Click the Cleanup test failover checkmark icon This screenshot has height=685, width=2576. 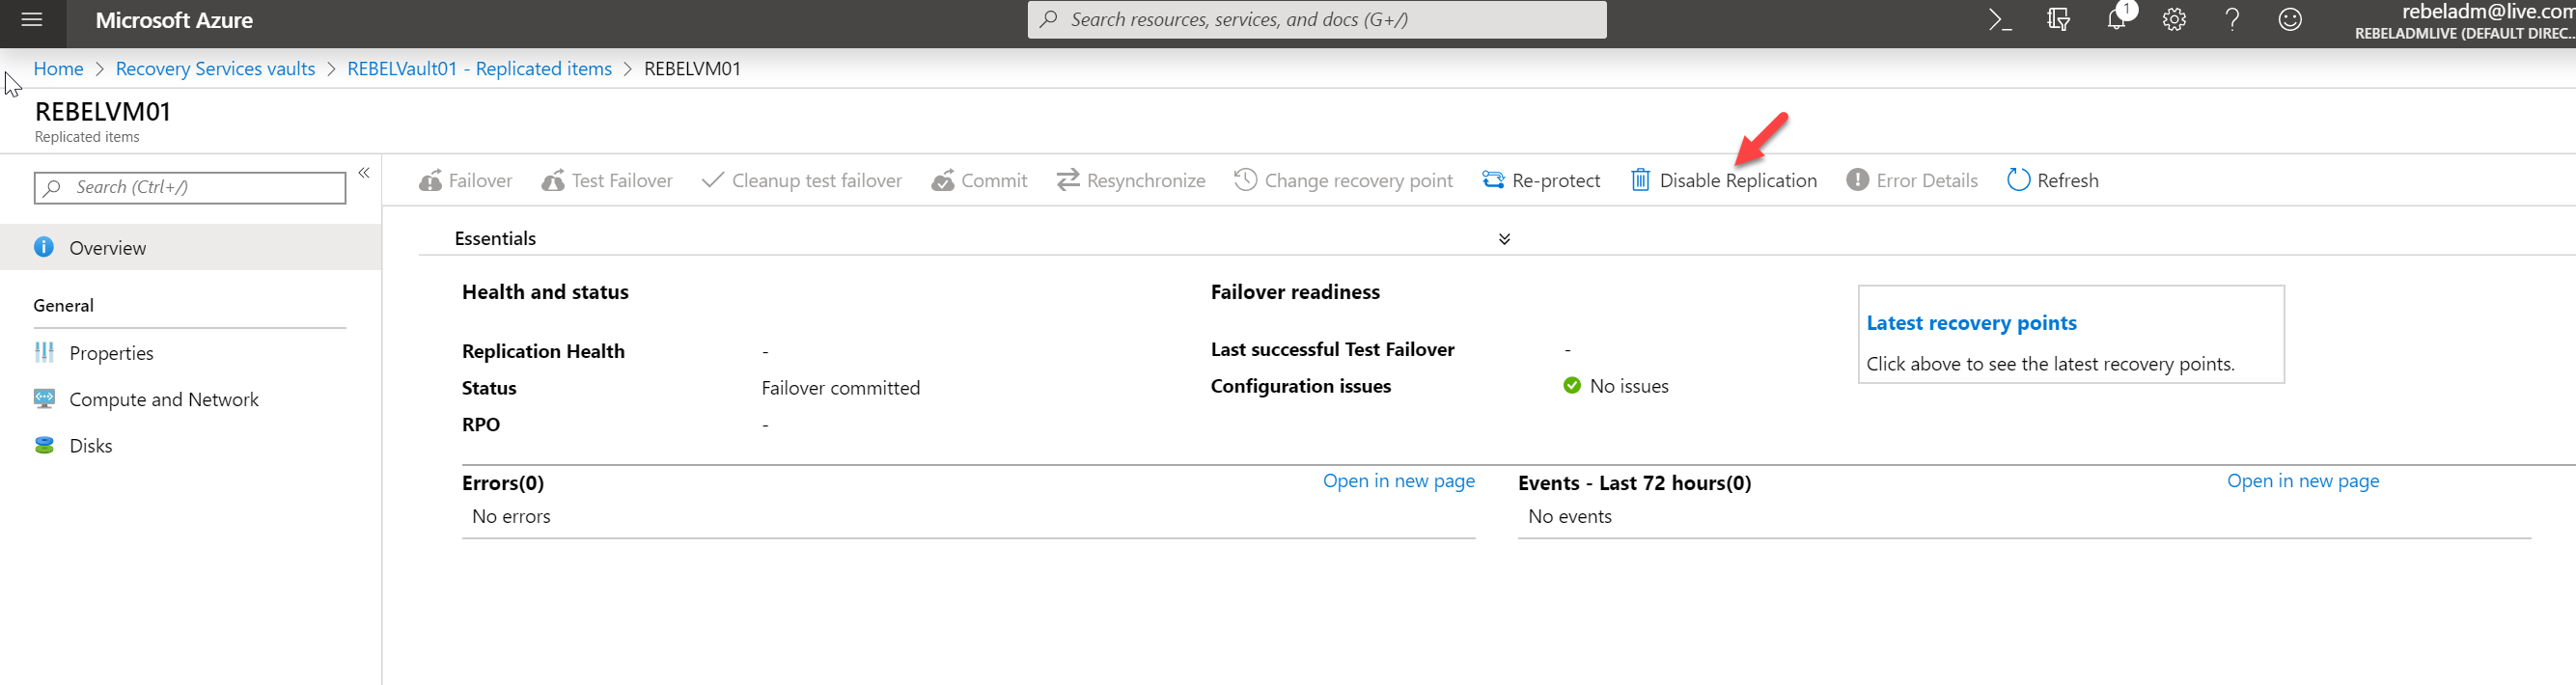click(x=713, y=180)
